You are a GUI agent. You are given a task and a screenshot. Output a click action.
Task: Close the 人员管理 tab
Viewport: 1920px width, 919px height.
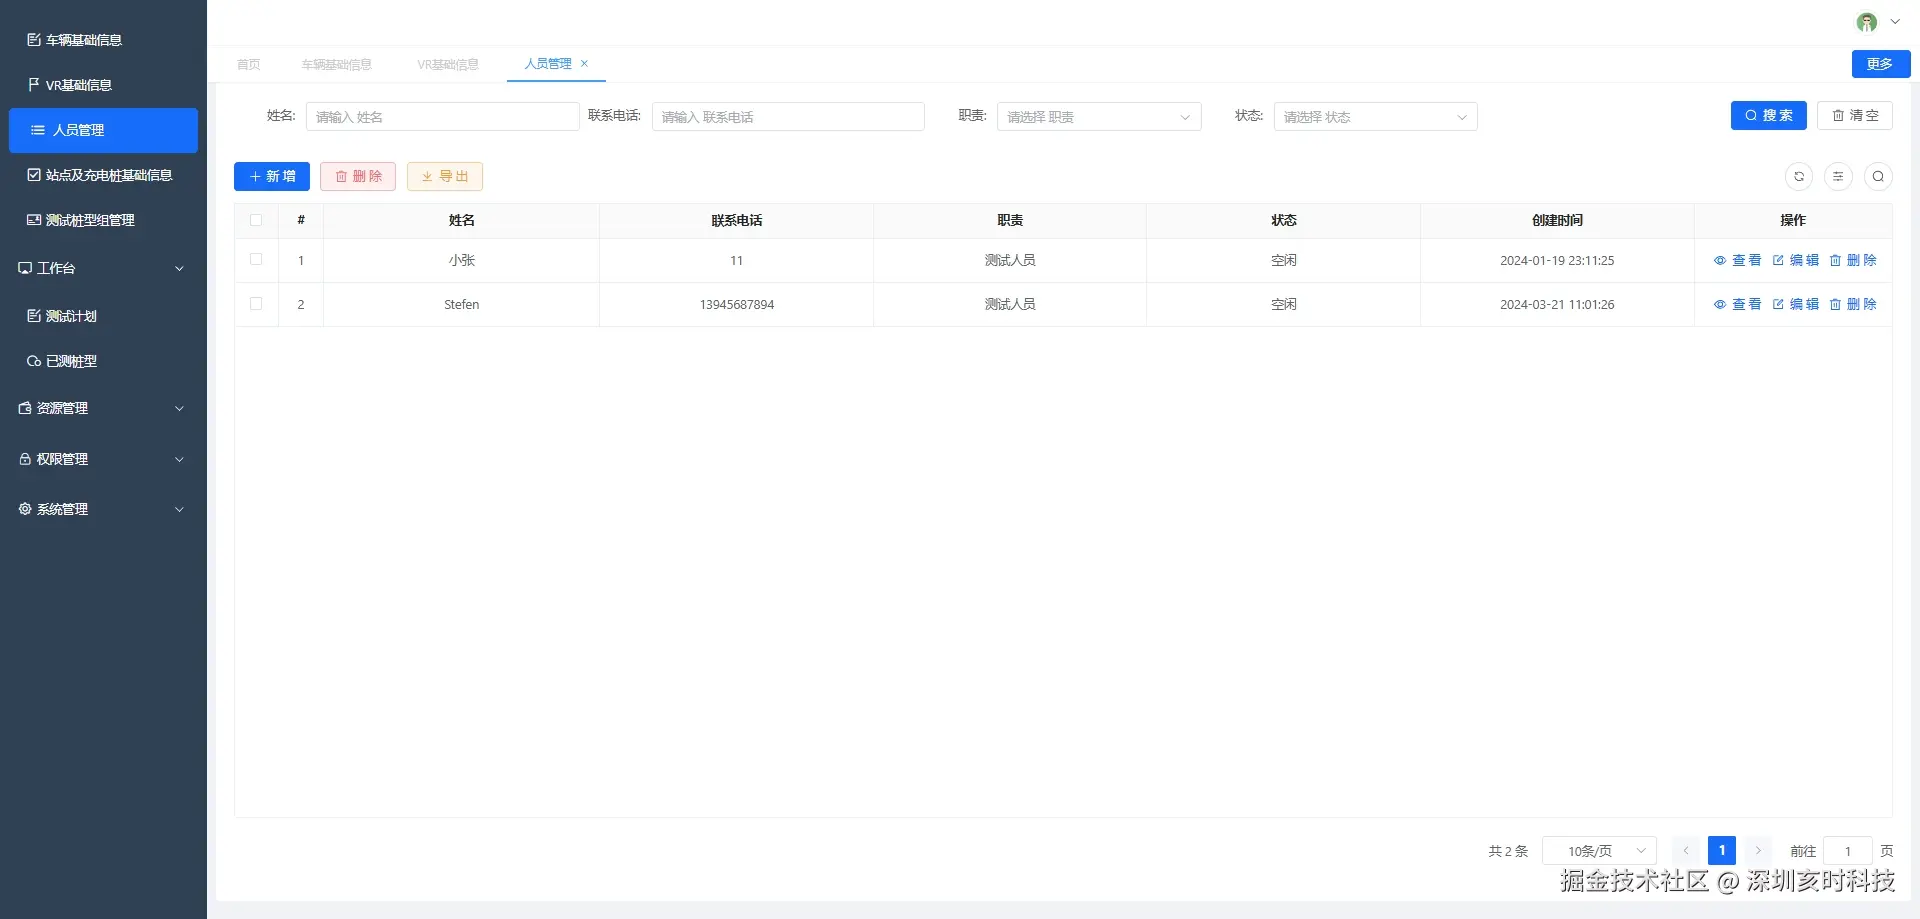coord(585,63)
